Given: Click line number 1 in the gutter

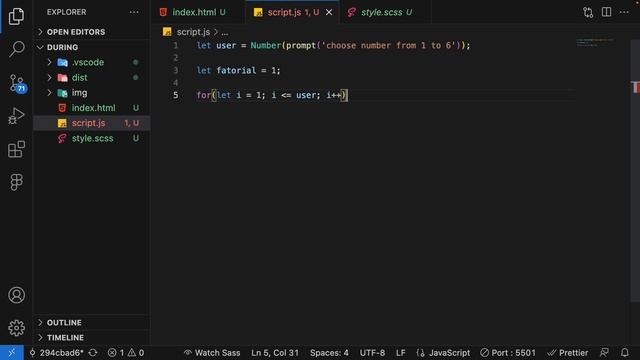Looking at the screenshot, I should [176, 45].
